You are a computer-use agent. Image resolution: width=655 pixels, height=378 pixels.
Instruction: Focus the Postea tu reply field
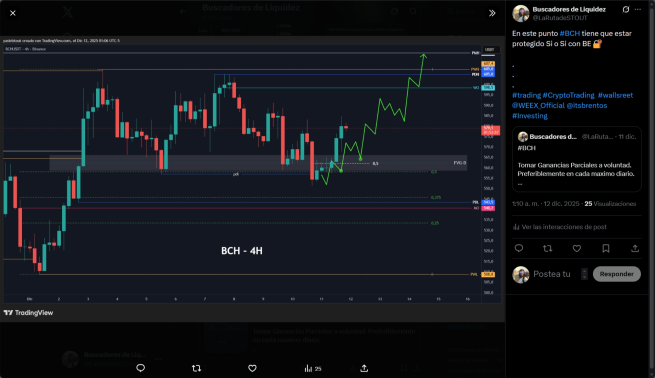(x=556, y=274)
